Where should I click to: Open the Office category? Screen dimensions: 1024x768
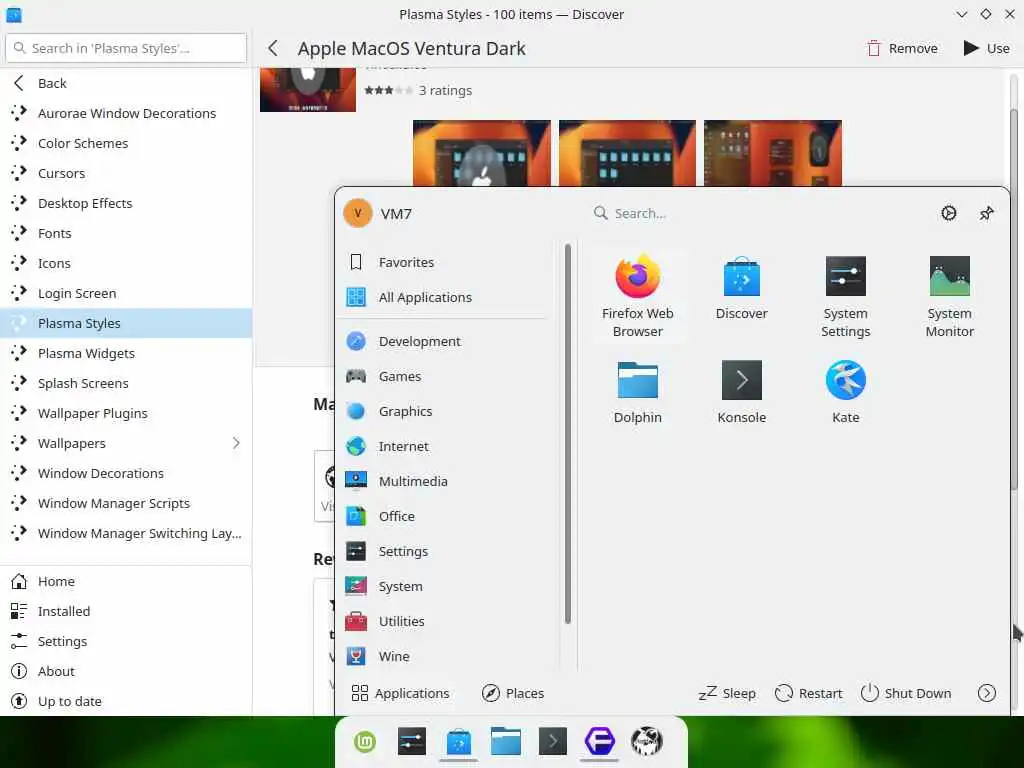coord(447,516)
